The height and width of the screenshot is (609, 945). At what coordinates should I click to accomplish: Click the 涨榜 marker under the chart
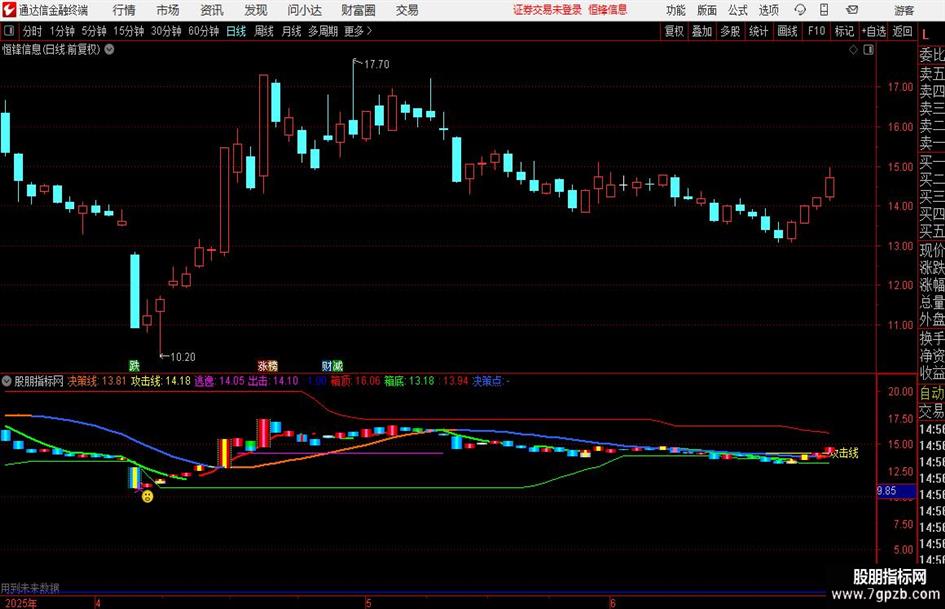pyautogui.click(x=268, y=365)
